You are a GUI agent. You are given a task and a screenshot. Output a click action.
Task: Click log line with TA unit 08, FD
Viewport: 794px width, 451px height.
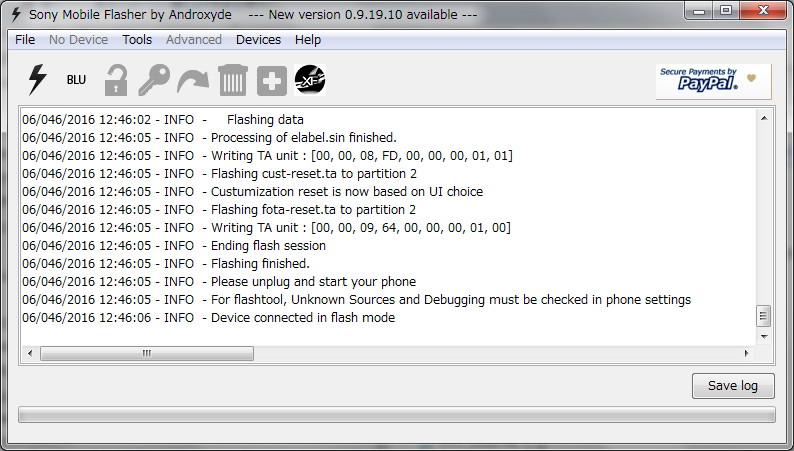coord(267,156)
